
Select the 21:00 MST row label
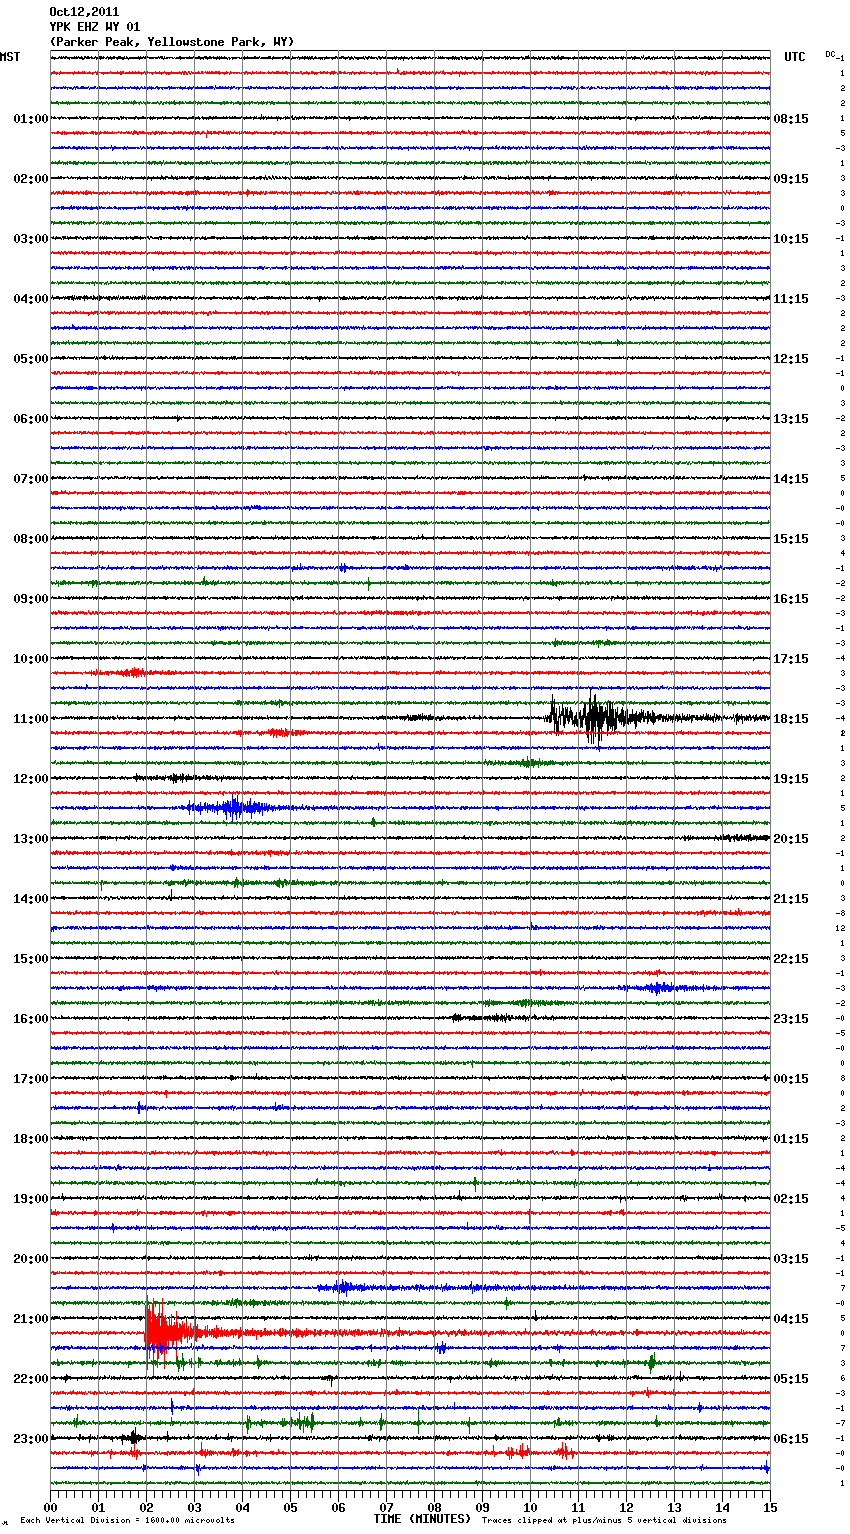(30, 1319)
